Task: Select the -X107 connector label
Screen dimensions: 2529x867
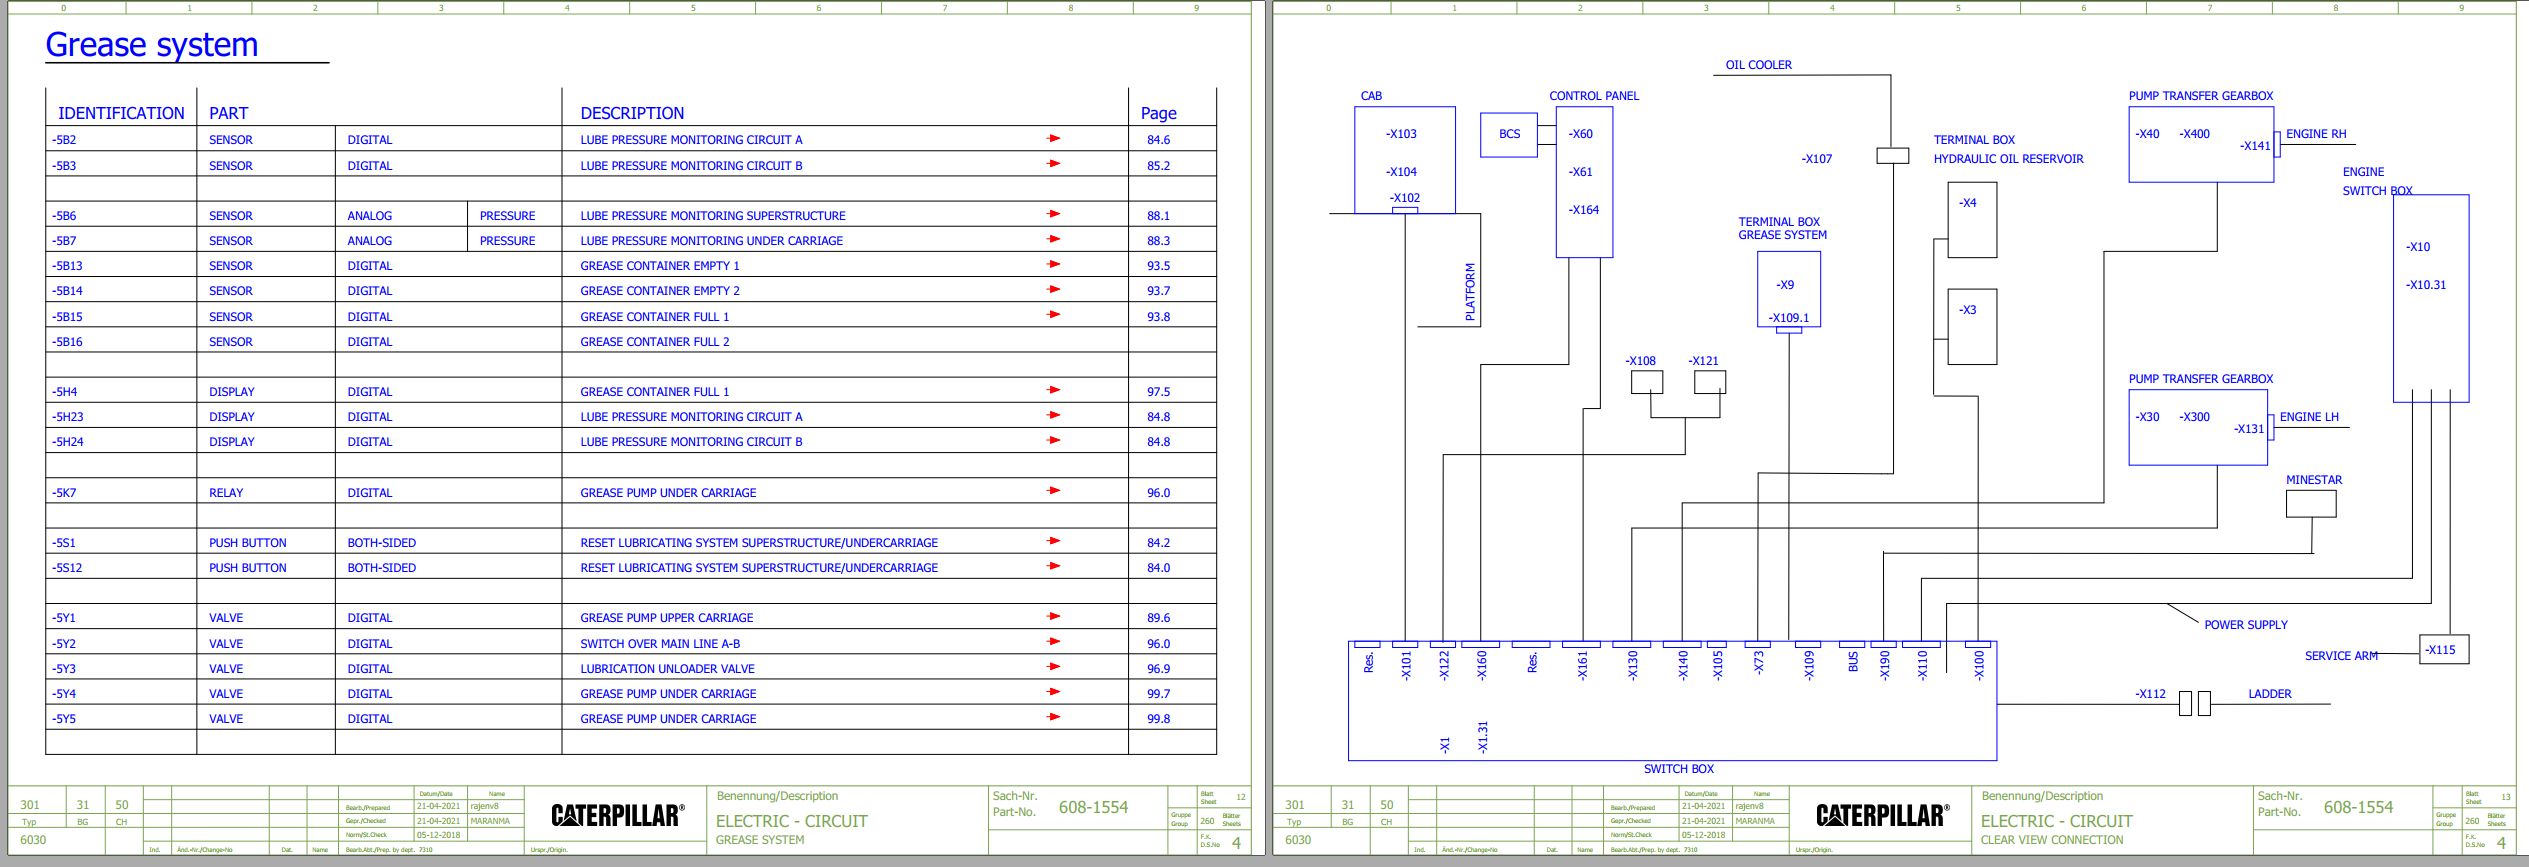Action: [x=1817, y=159]
